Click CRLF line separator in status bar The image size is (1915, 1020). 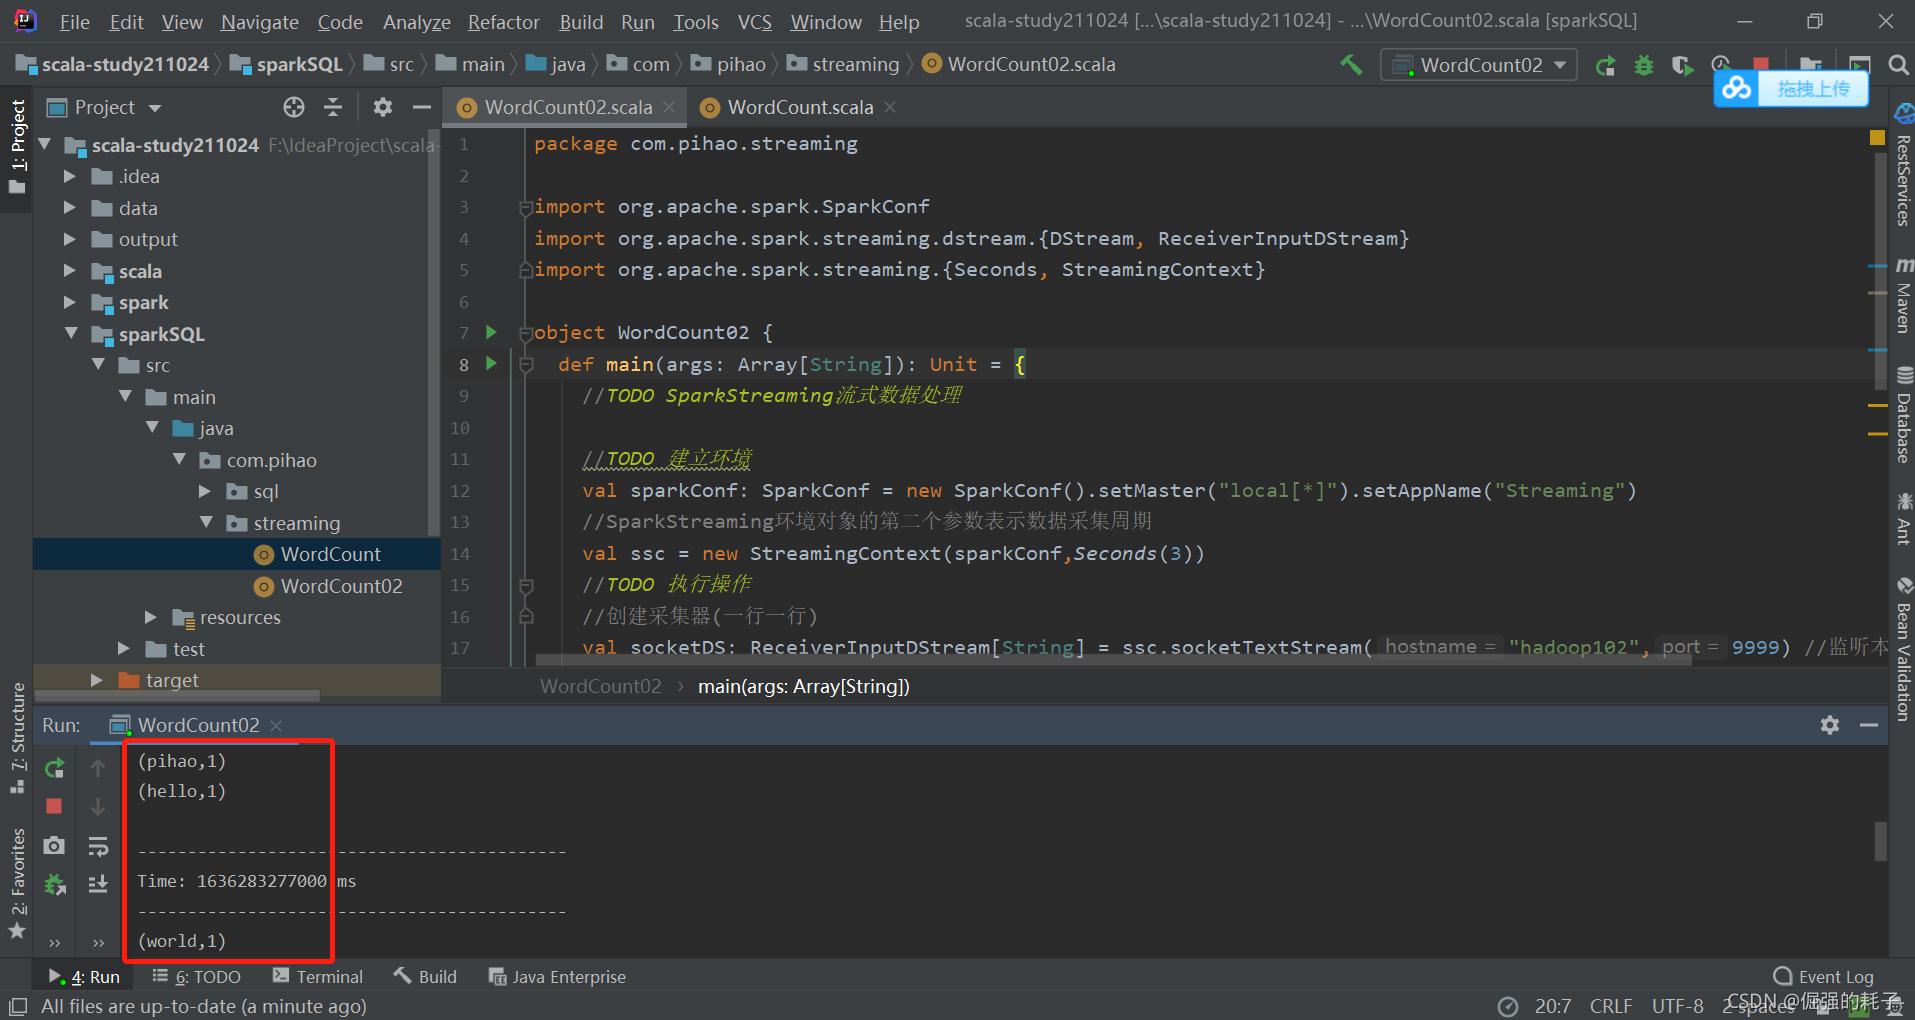(1611, 1006)
